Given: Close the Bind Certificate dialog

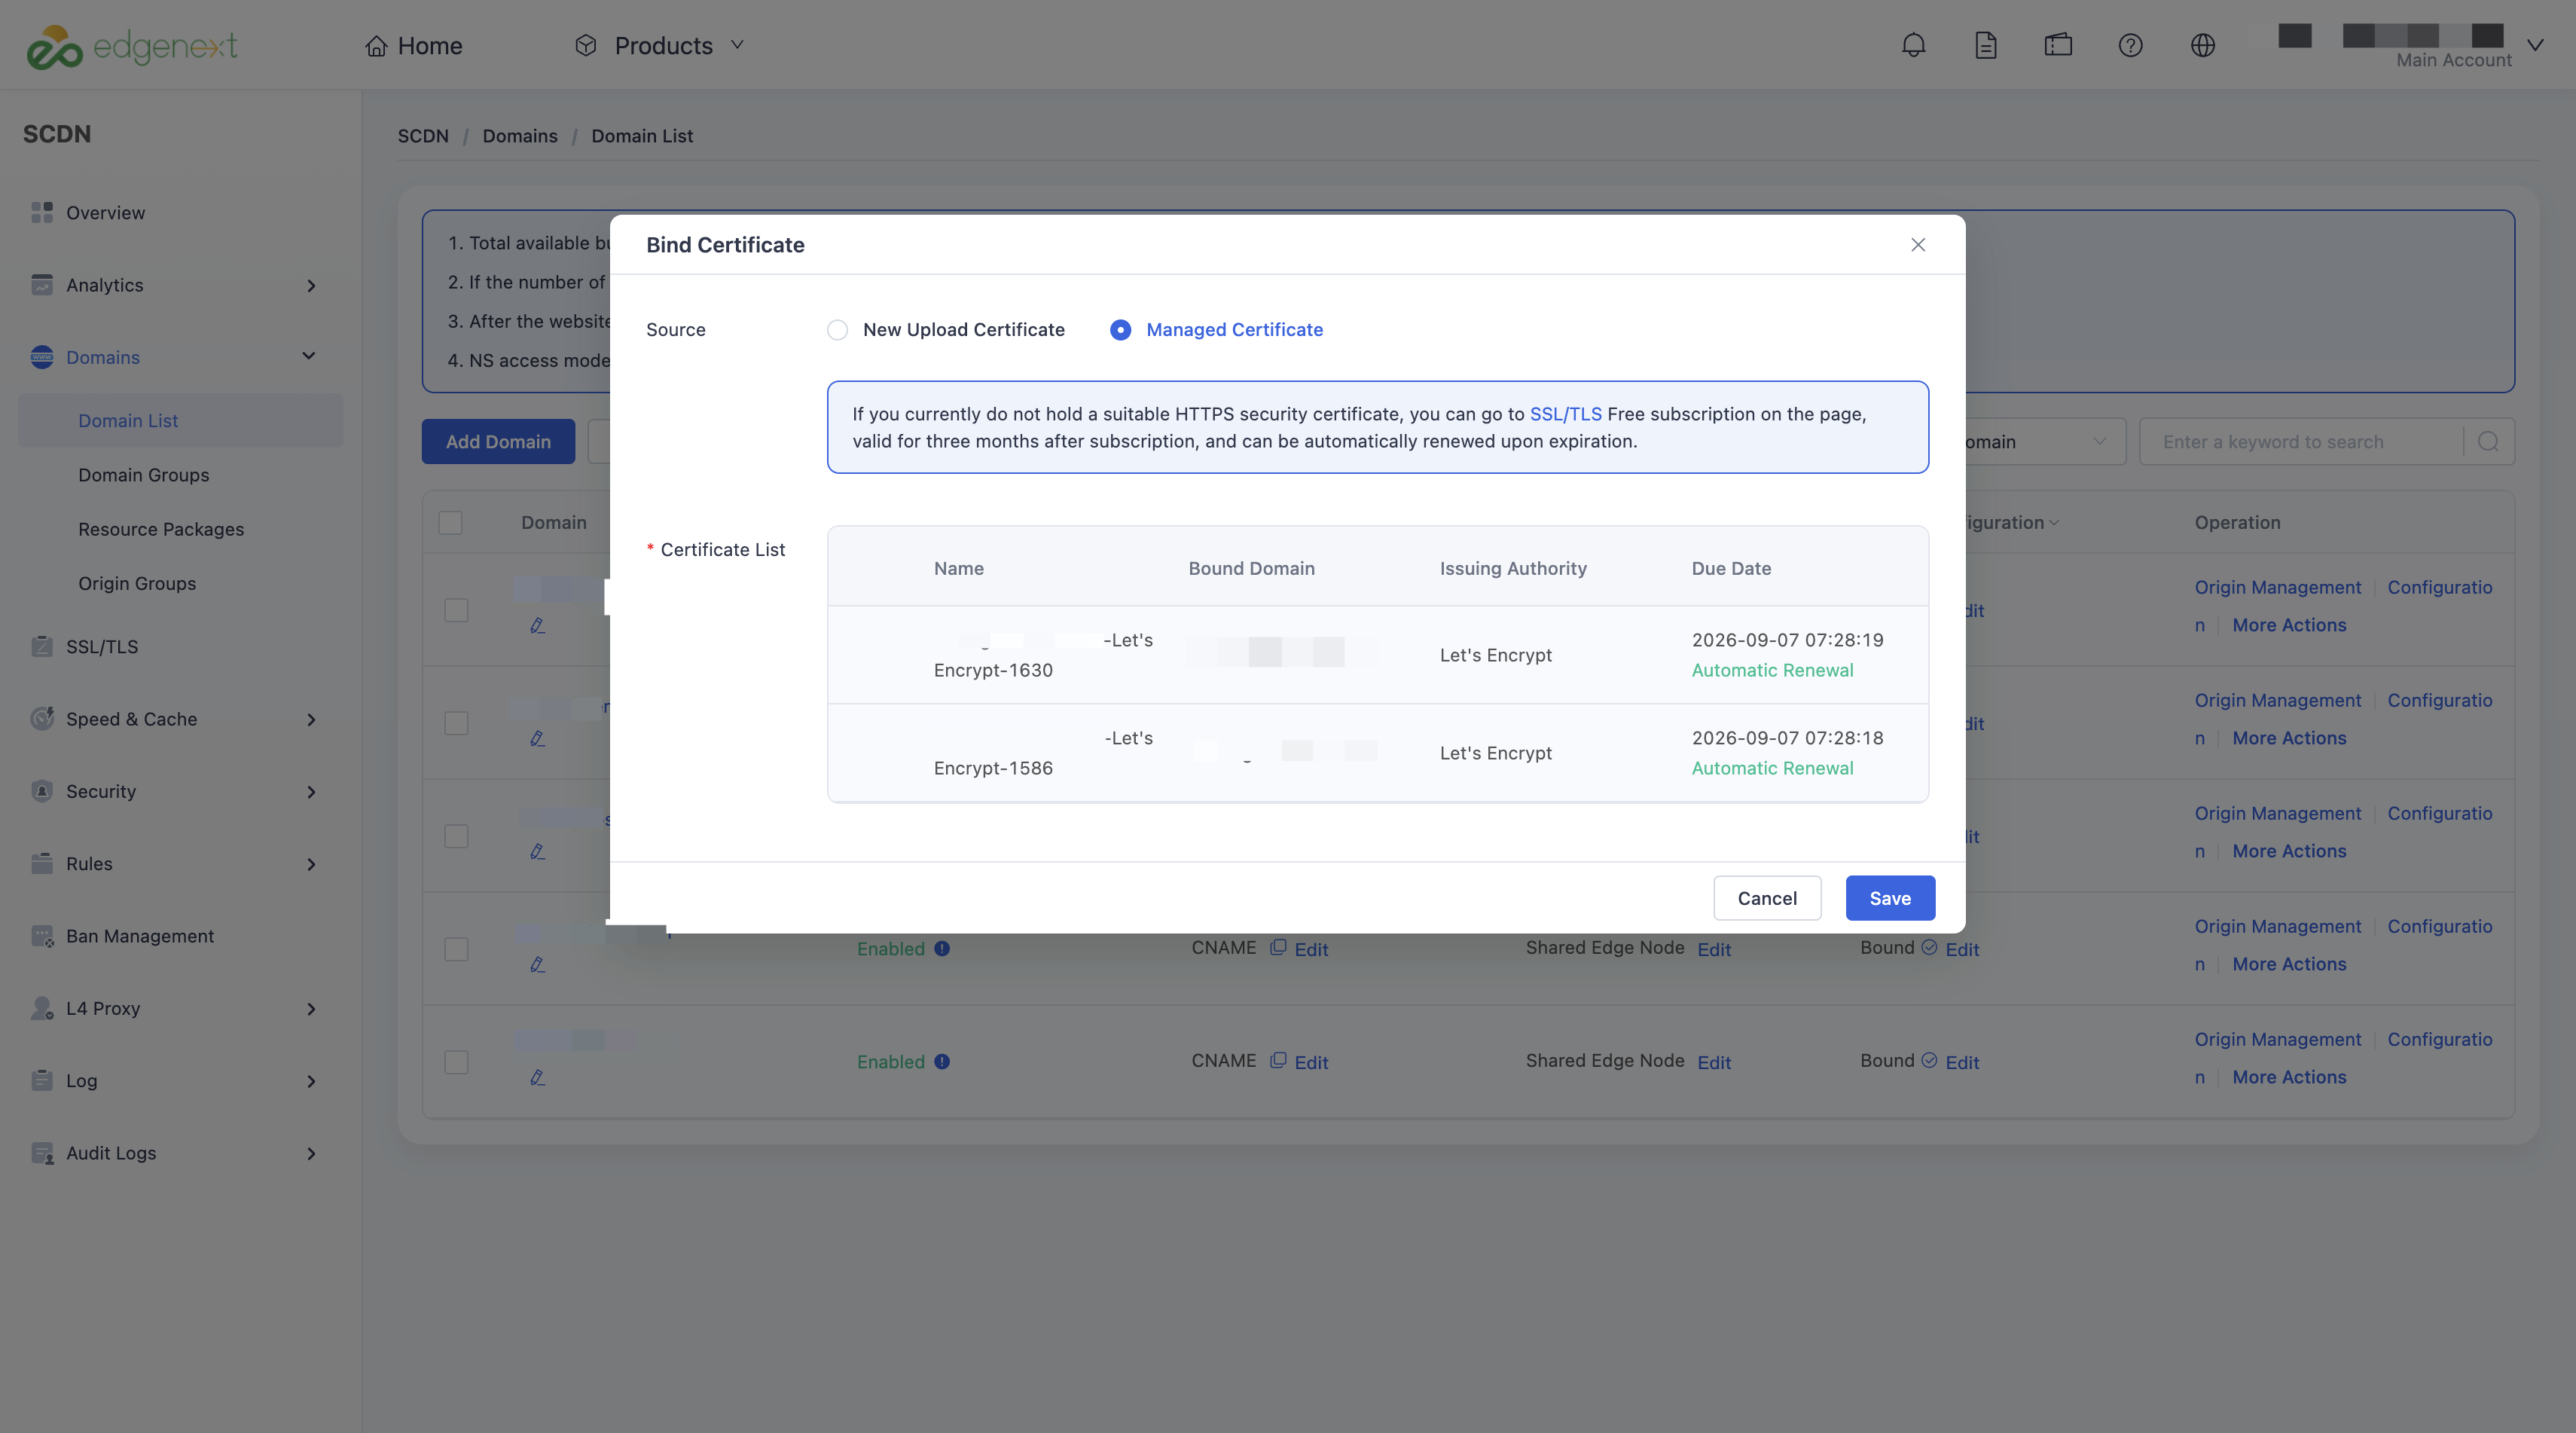Looking at the screenshot, I should click(1918, 245).
